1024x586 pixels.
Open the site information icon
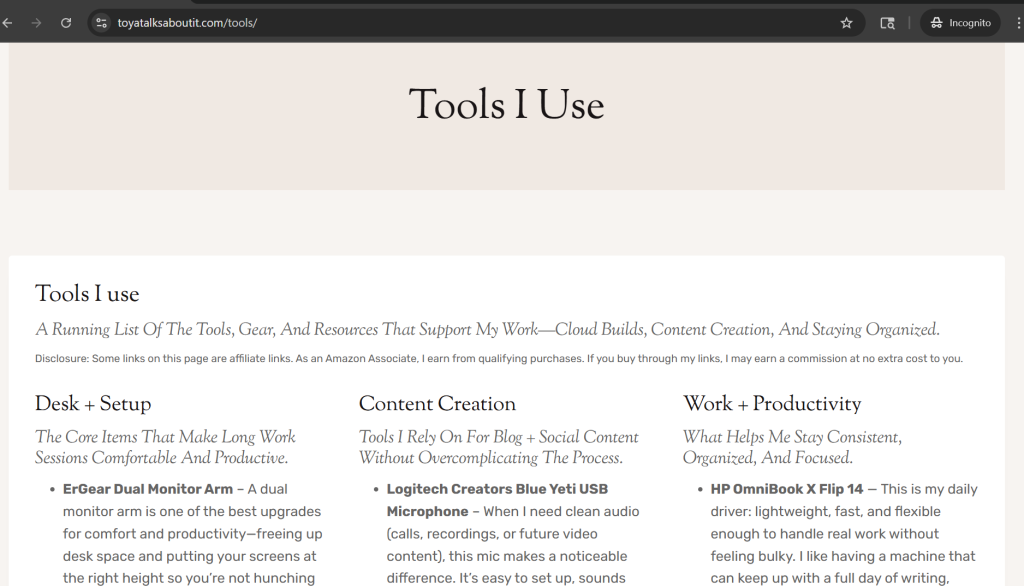point(101,23)
